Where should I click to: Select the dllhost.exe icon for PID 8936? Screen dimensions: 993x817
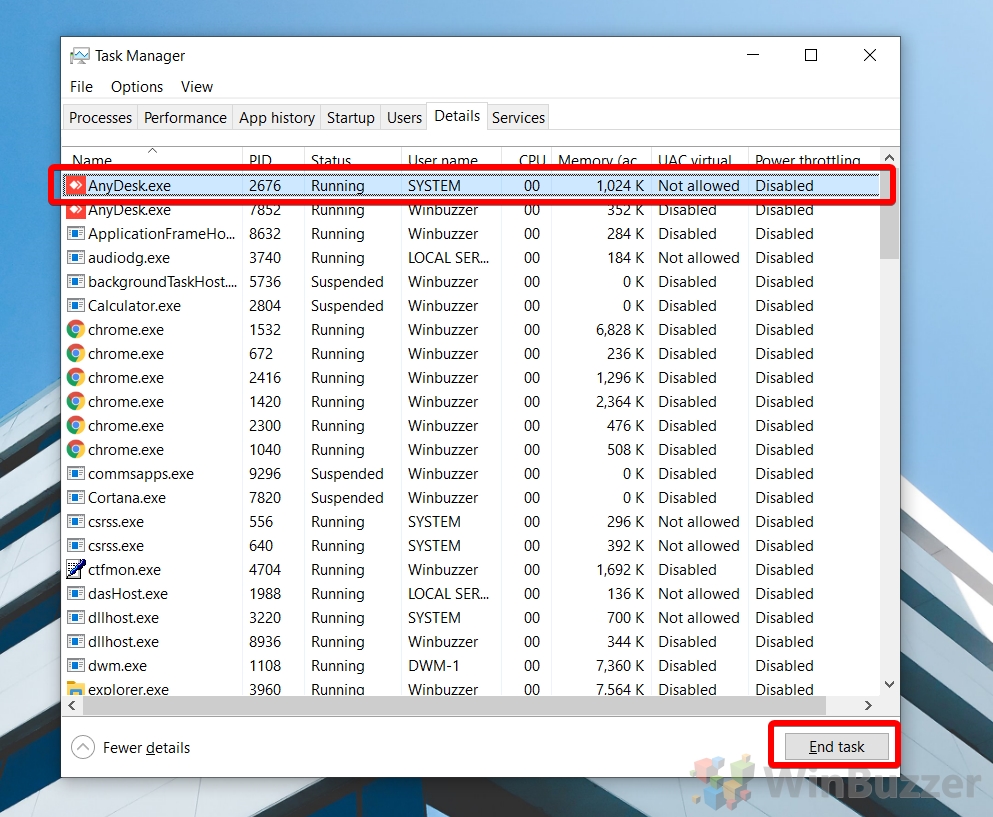coord(76,642)
